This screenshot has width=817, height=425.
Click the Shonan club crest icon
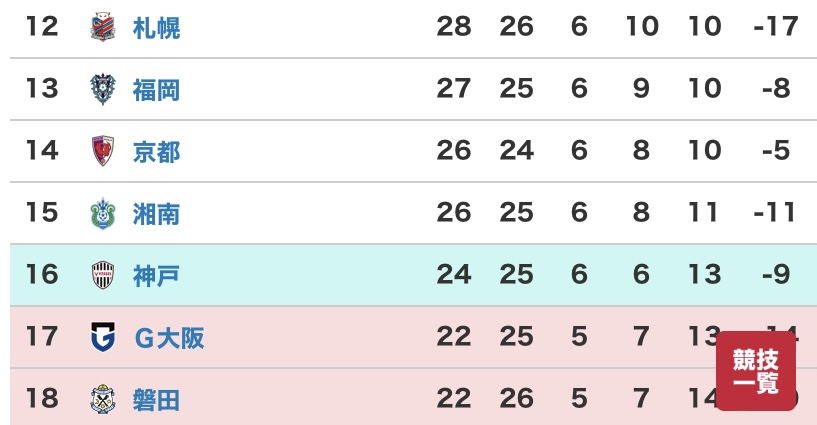click(103, 214)
